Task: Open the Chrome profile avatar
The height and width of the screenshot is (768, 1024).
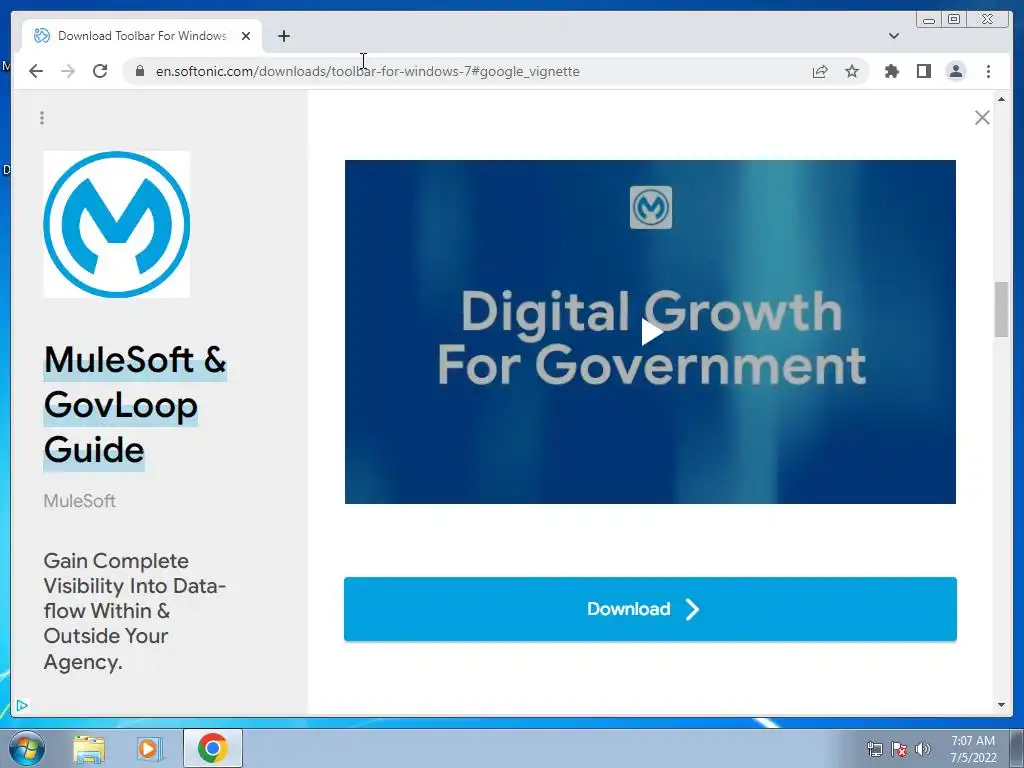Action: coord(955,71)
